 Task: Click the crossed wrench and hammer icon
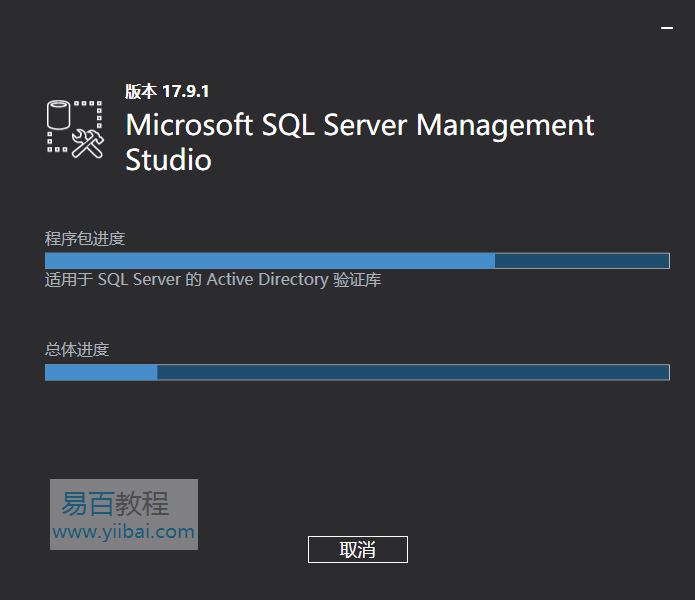[x=88, y=143]
